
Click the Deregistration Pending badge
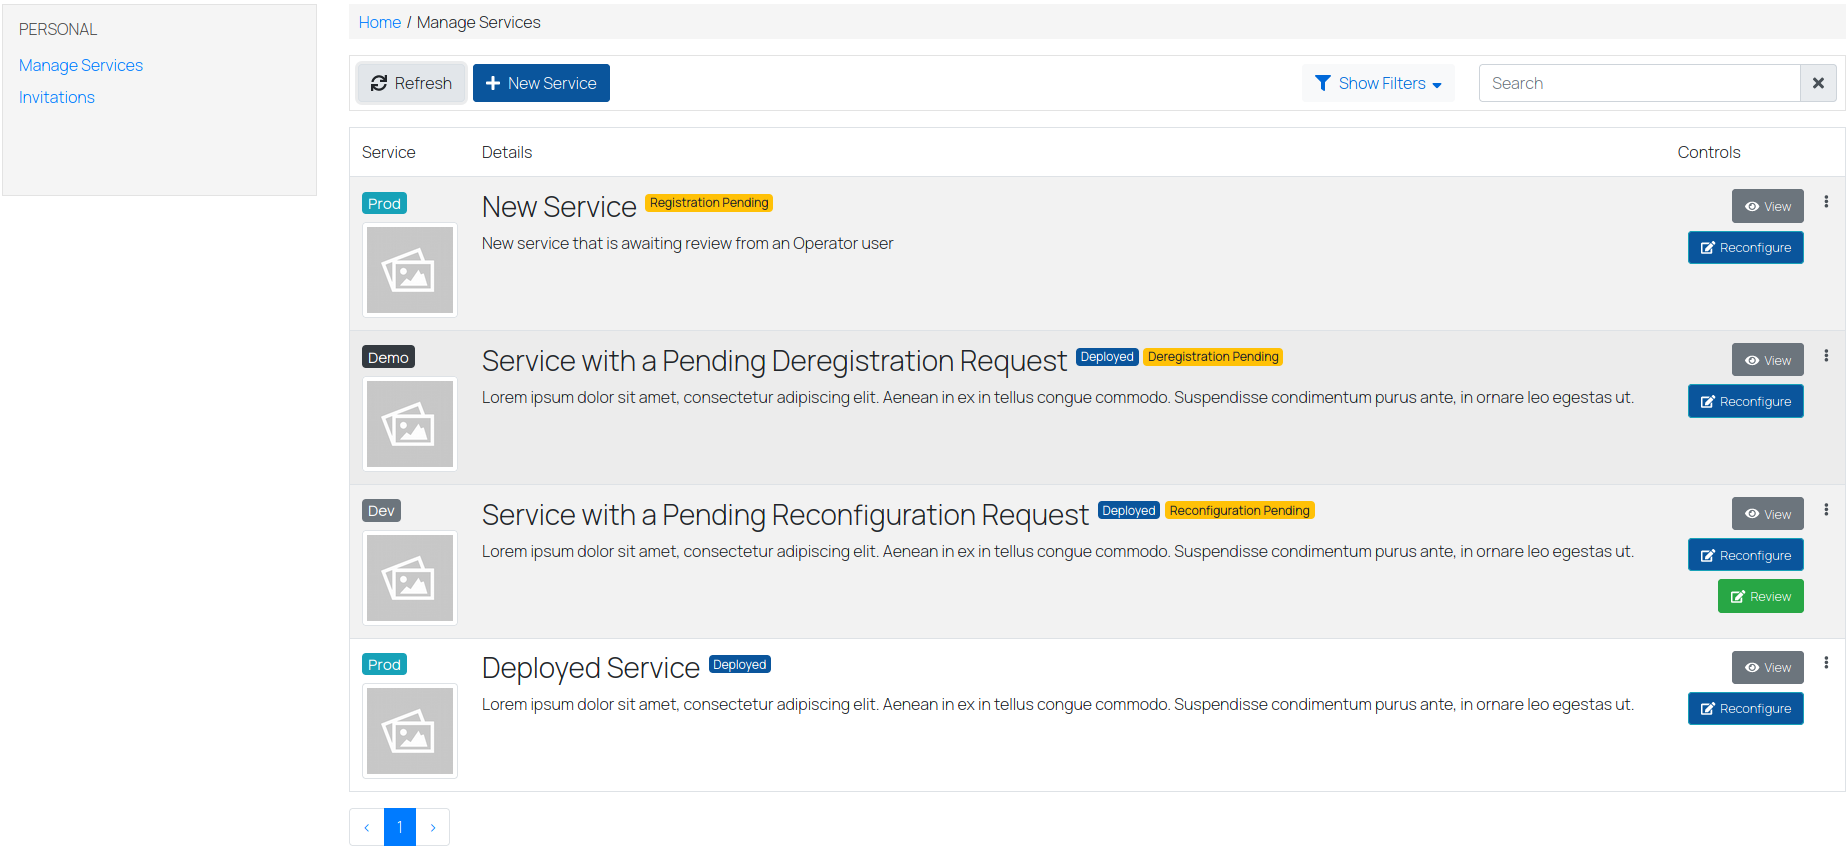click(x=1213, y=357)
